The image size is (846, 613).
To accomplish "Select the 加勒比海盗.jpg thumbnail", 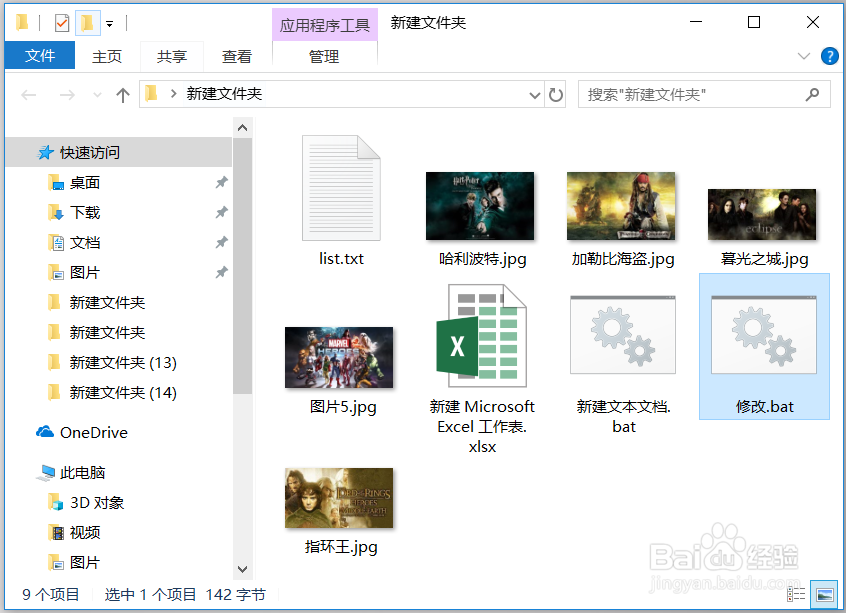I will click(x=621, y=206).
